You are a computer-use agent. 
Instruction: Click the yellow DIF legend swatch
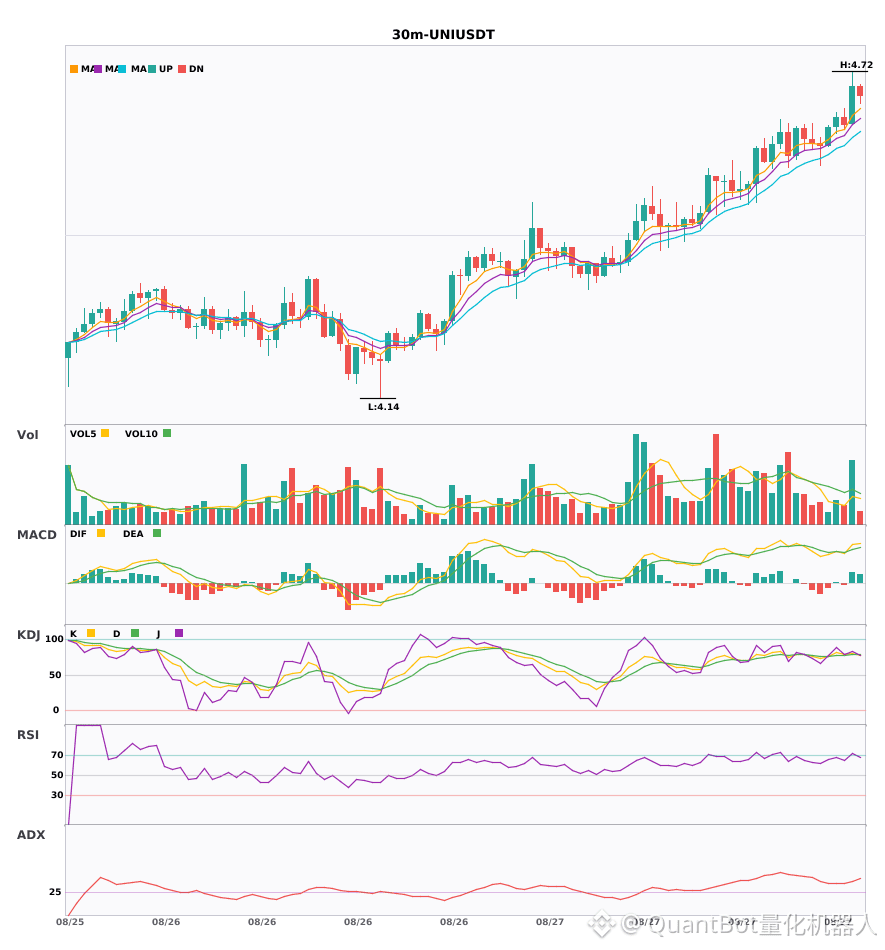101,533
